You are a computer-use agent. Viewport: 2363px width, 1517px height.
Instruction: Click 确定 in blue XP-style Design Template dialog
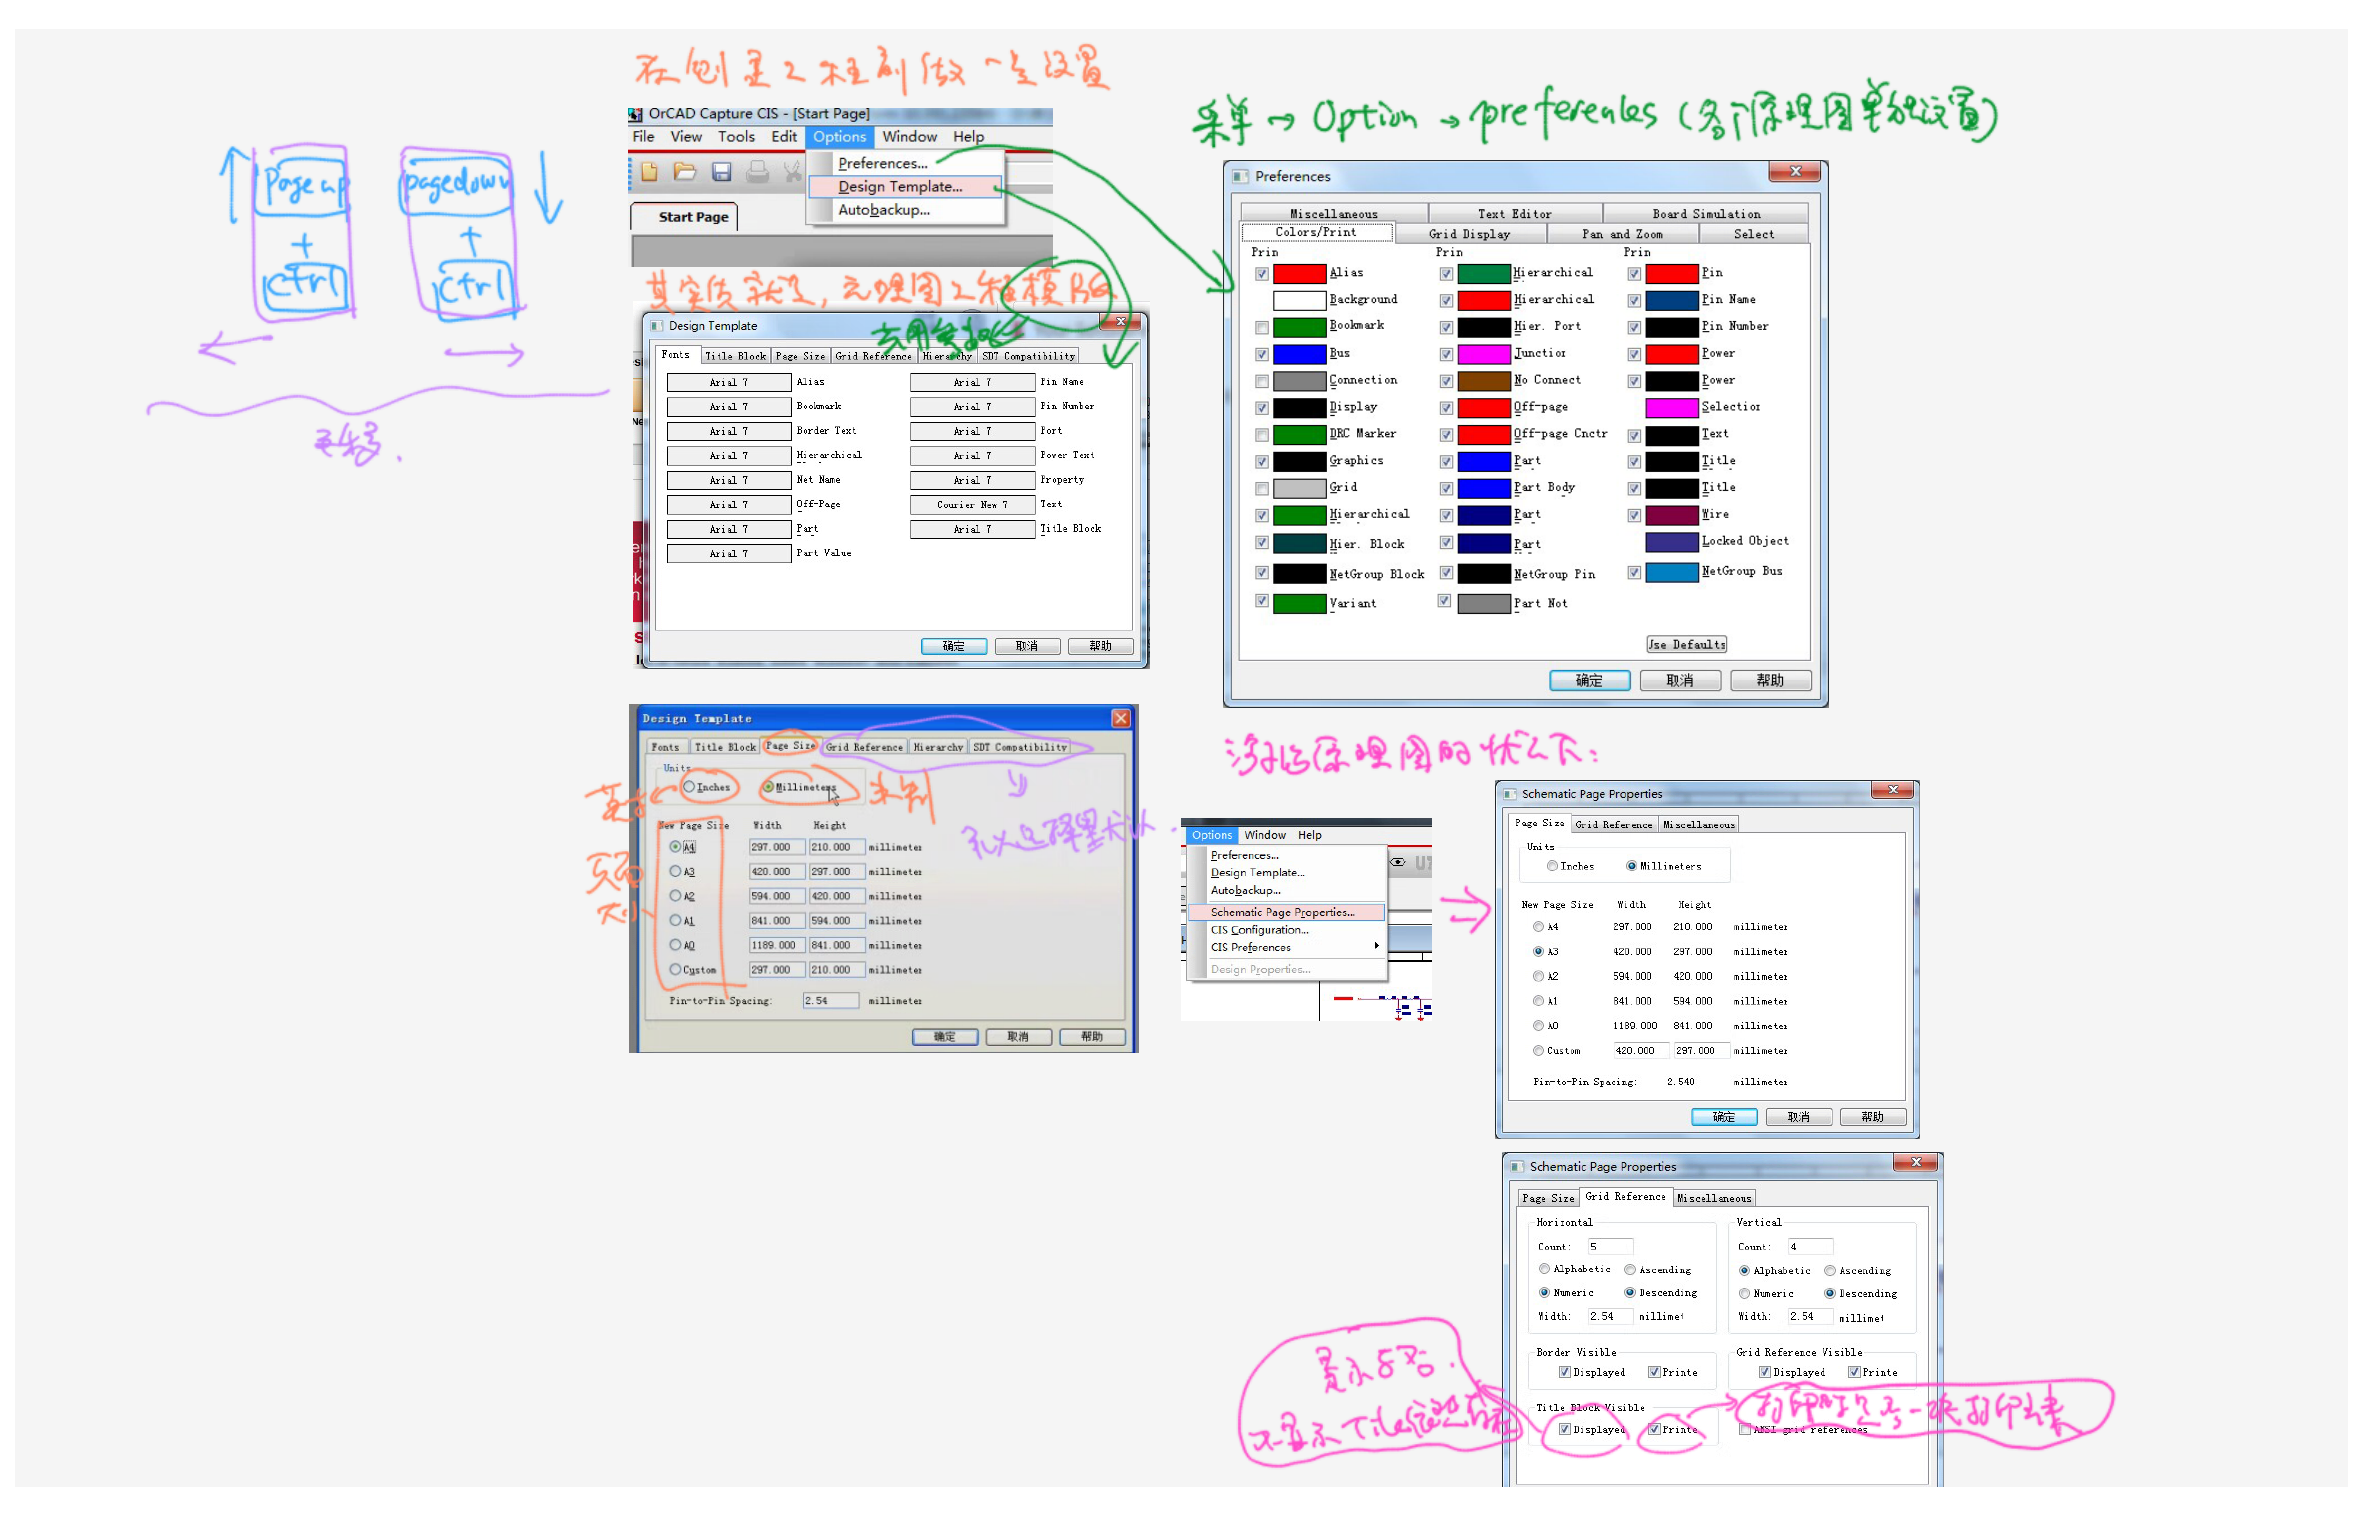click(x=944, y=1037)
